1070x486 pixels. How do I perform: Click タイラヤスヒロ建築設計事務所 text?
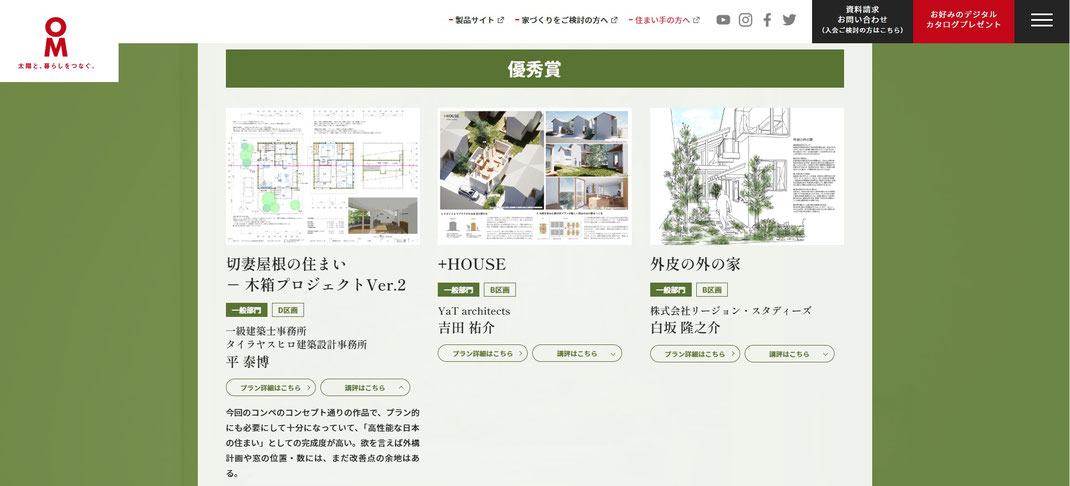click(296, 345)
